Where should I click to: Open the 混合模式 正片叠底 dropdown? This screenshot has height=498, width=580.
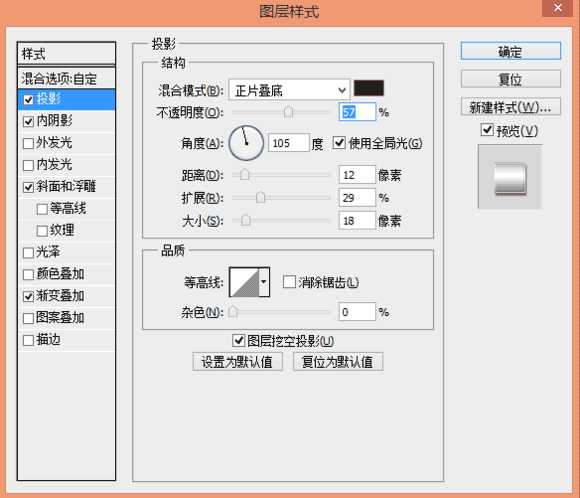(x=289, y=90)
